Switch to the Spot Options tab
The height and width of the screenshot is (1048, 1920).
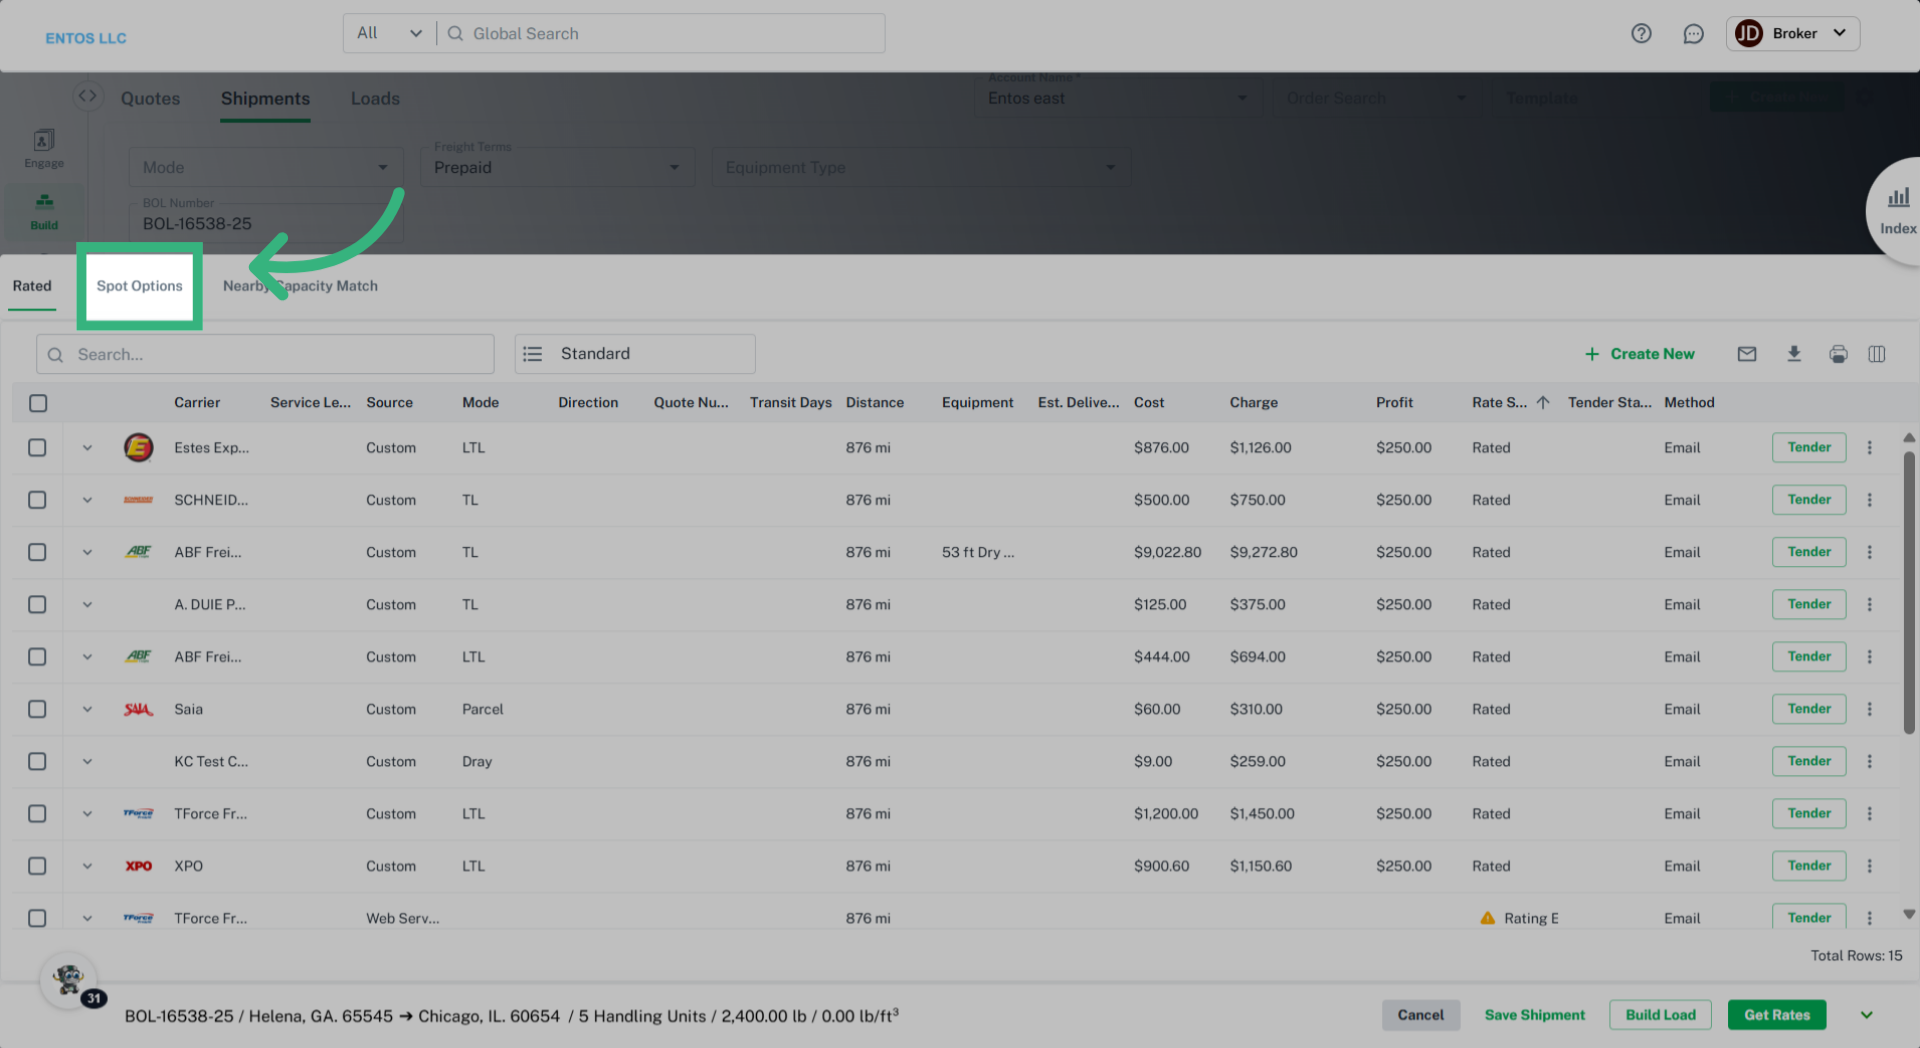click(x=139, y=286)
